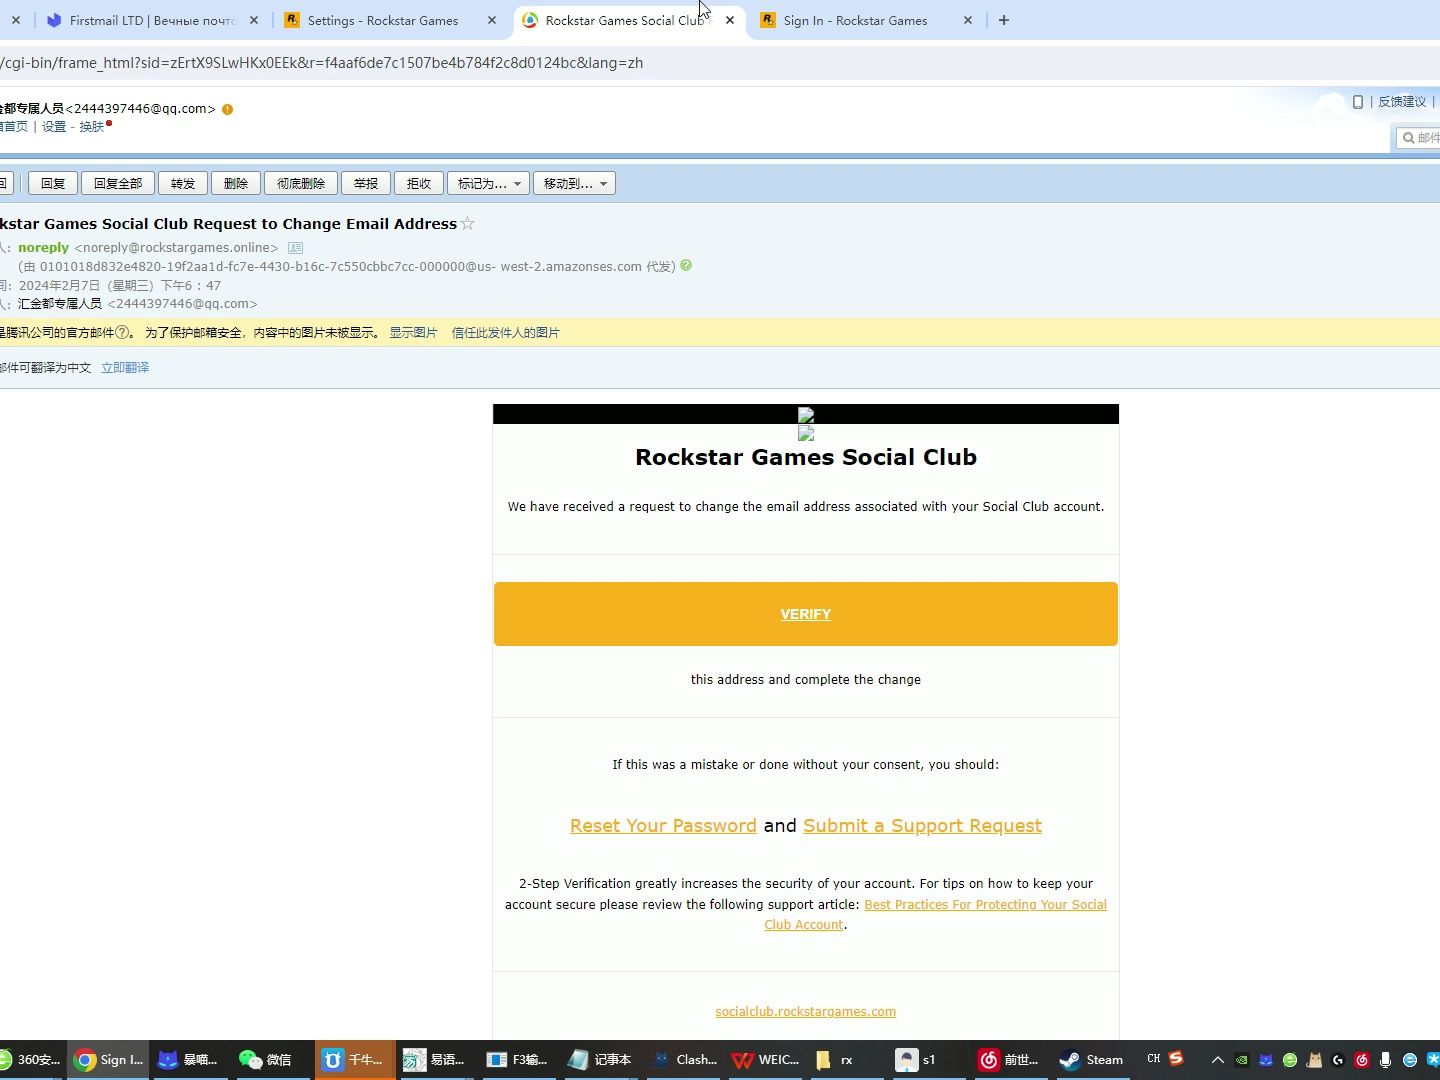
Task: Open 移动到 move-to dropdown
Action: coord(574,184)
